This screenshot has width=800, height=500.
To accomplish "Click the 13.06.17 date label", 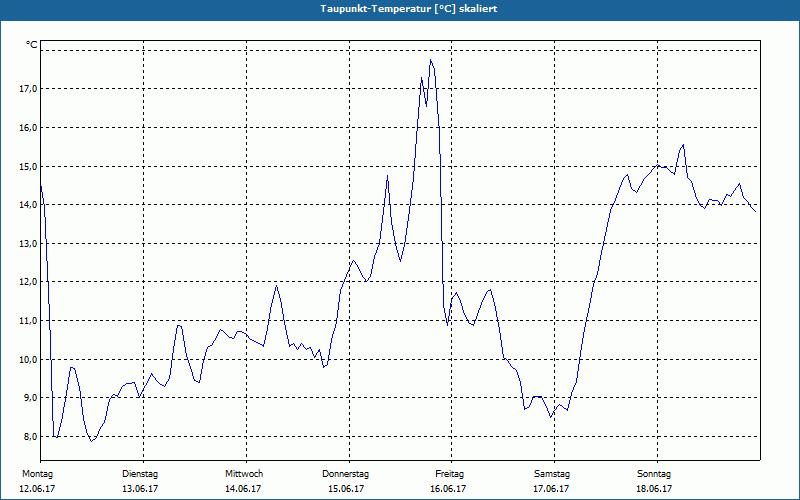I will click(x=140, y=489).
